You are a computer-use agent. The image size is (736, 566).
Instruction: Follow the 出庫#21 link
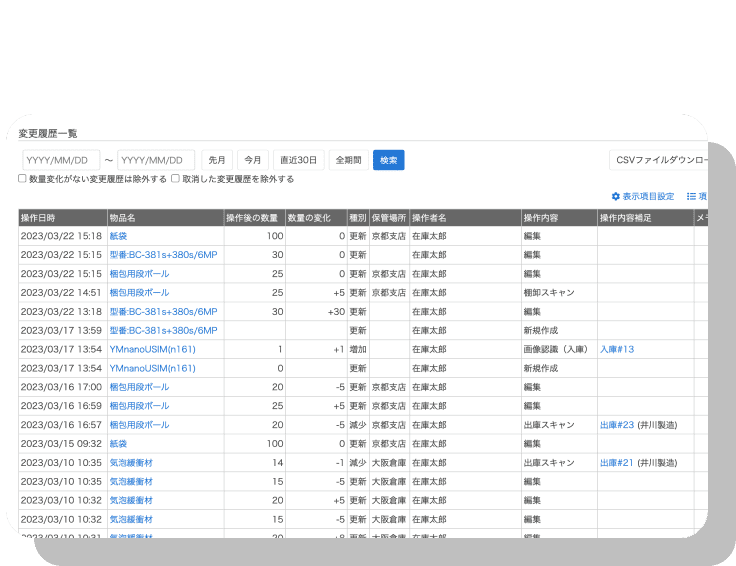pos(617,463)
